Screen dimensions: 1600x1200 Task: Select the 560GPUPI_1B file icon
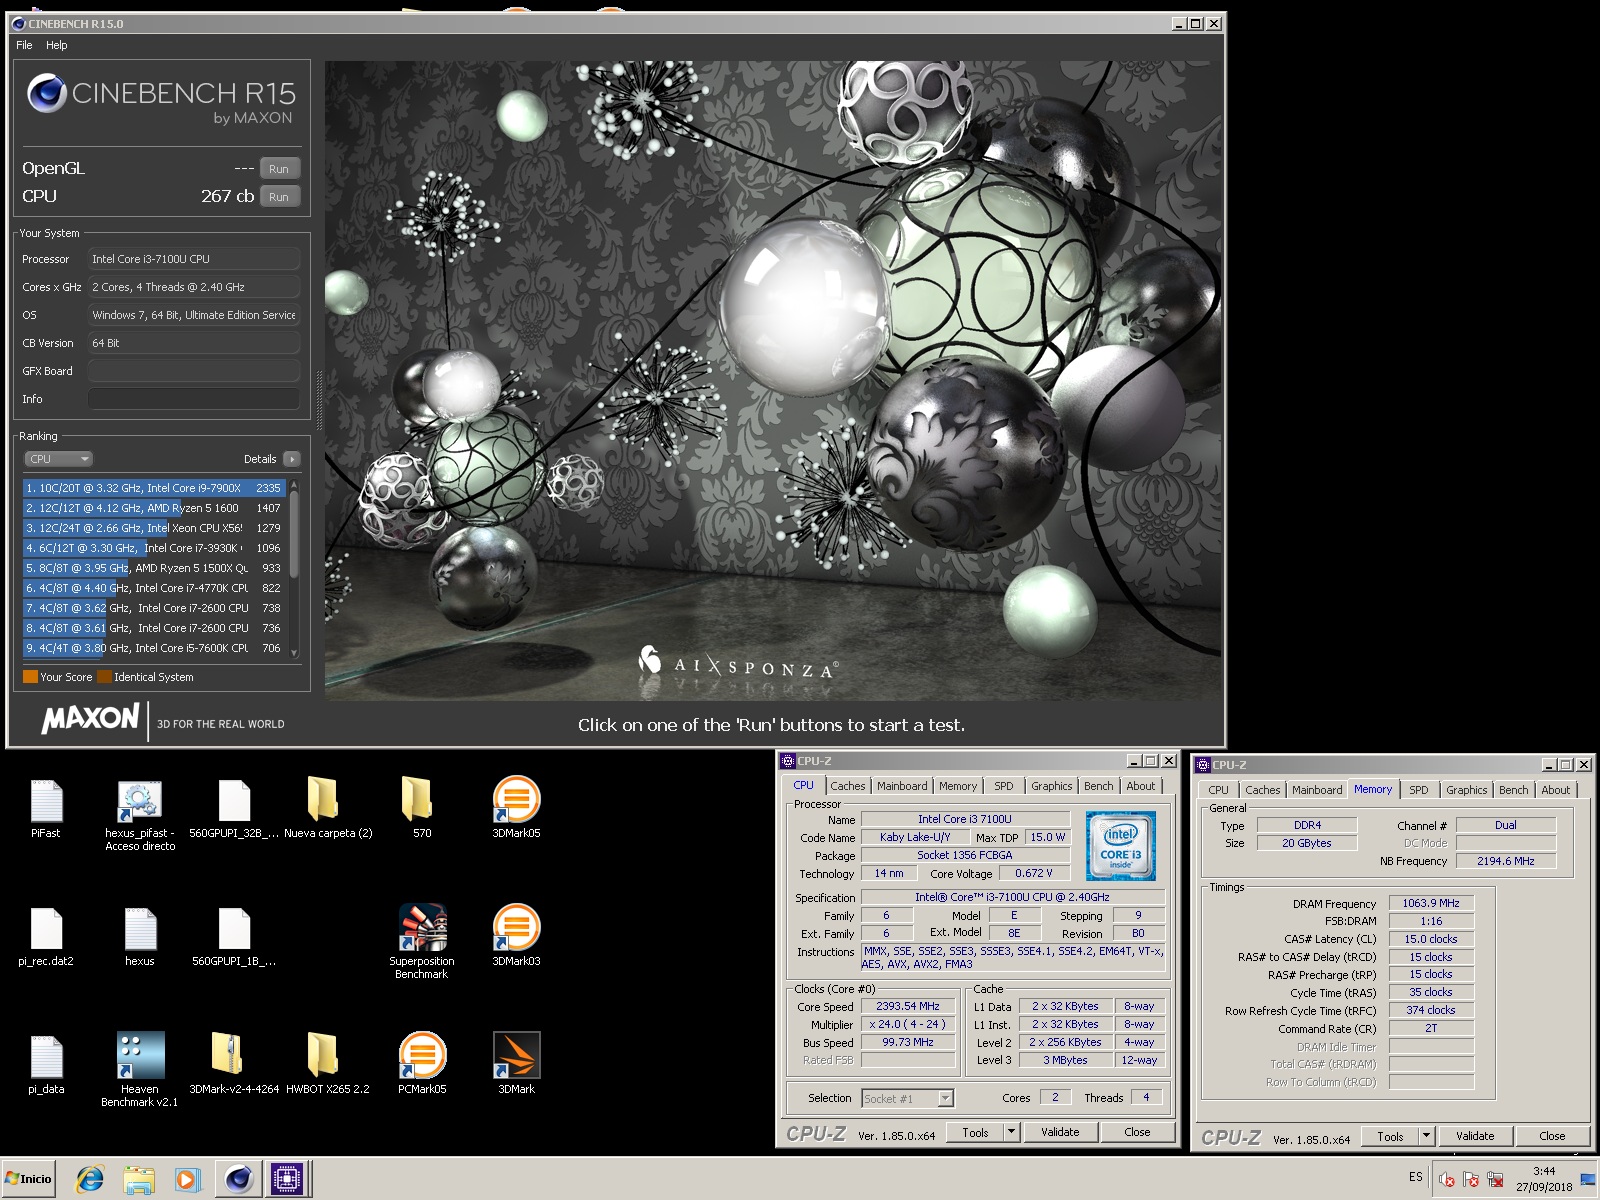tap(234, 929)
